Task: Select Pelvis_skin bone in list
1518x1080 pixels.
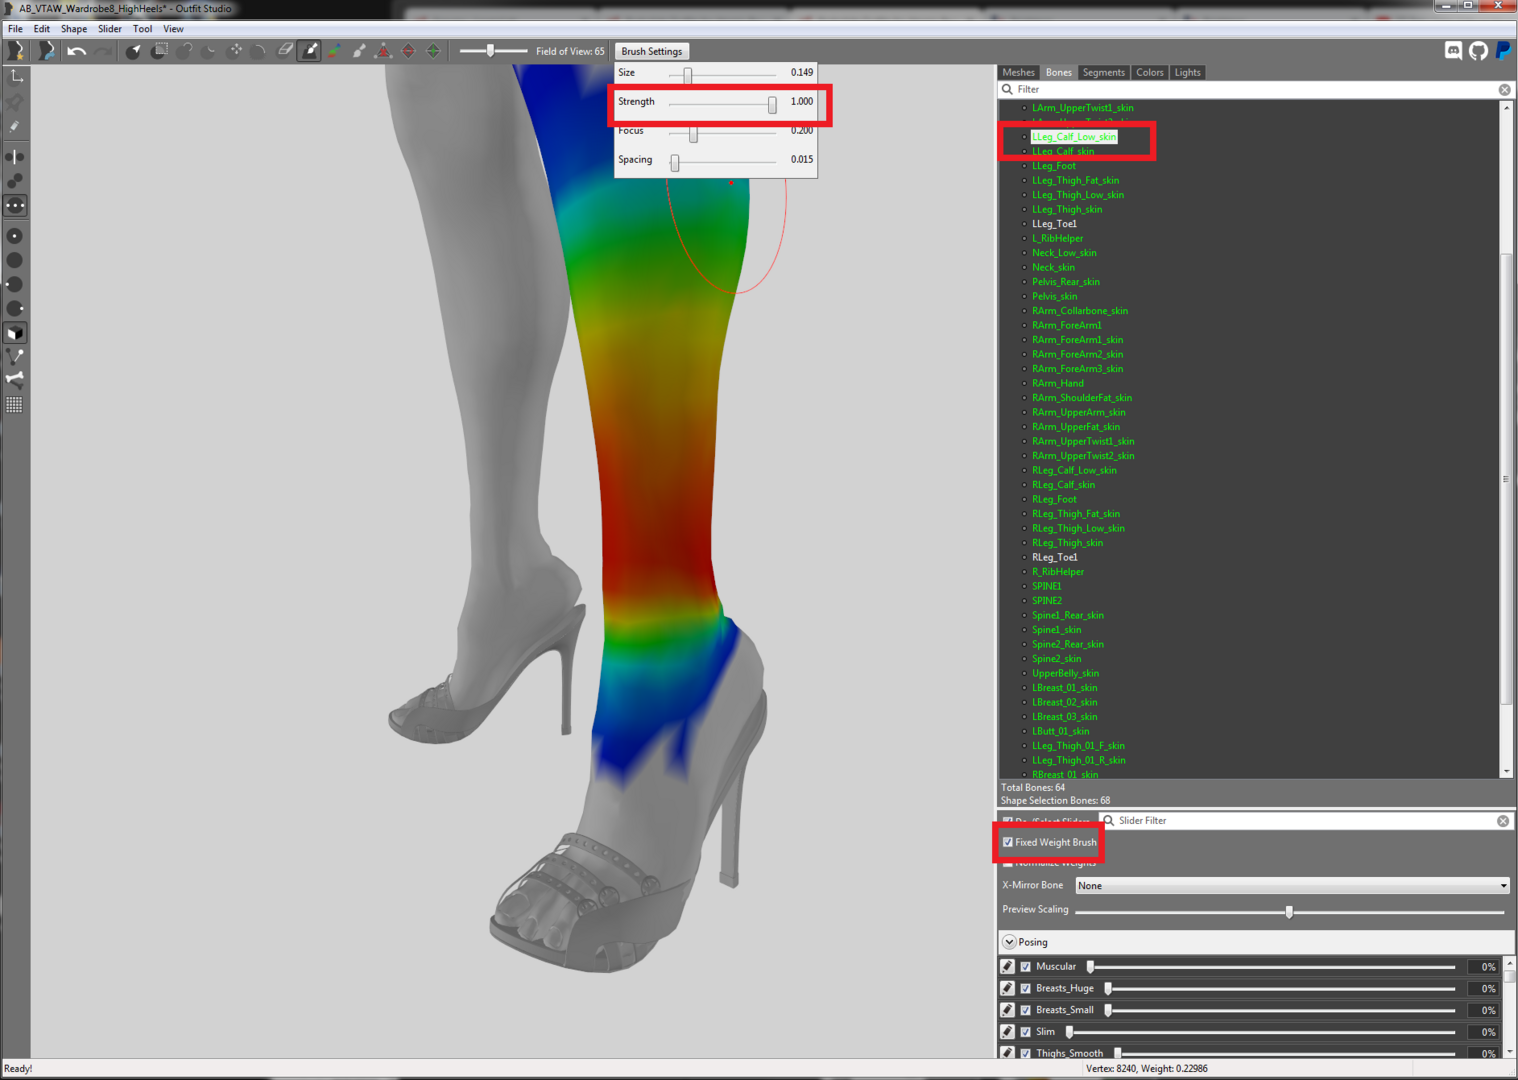Action: 1054,296
